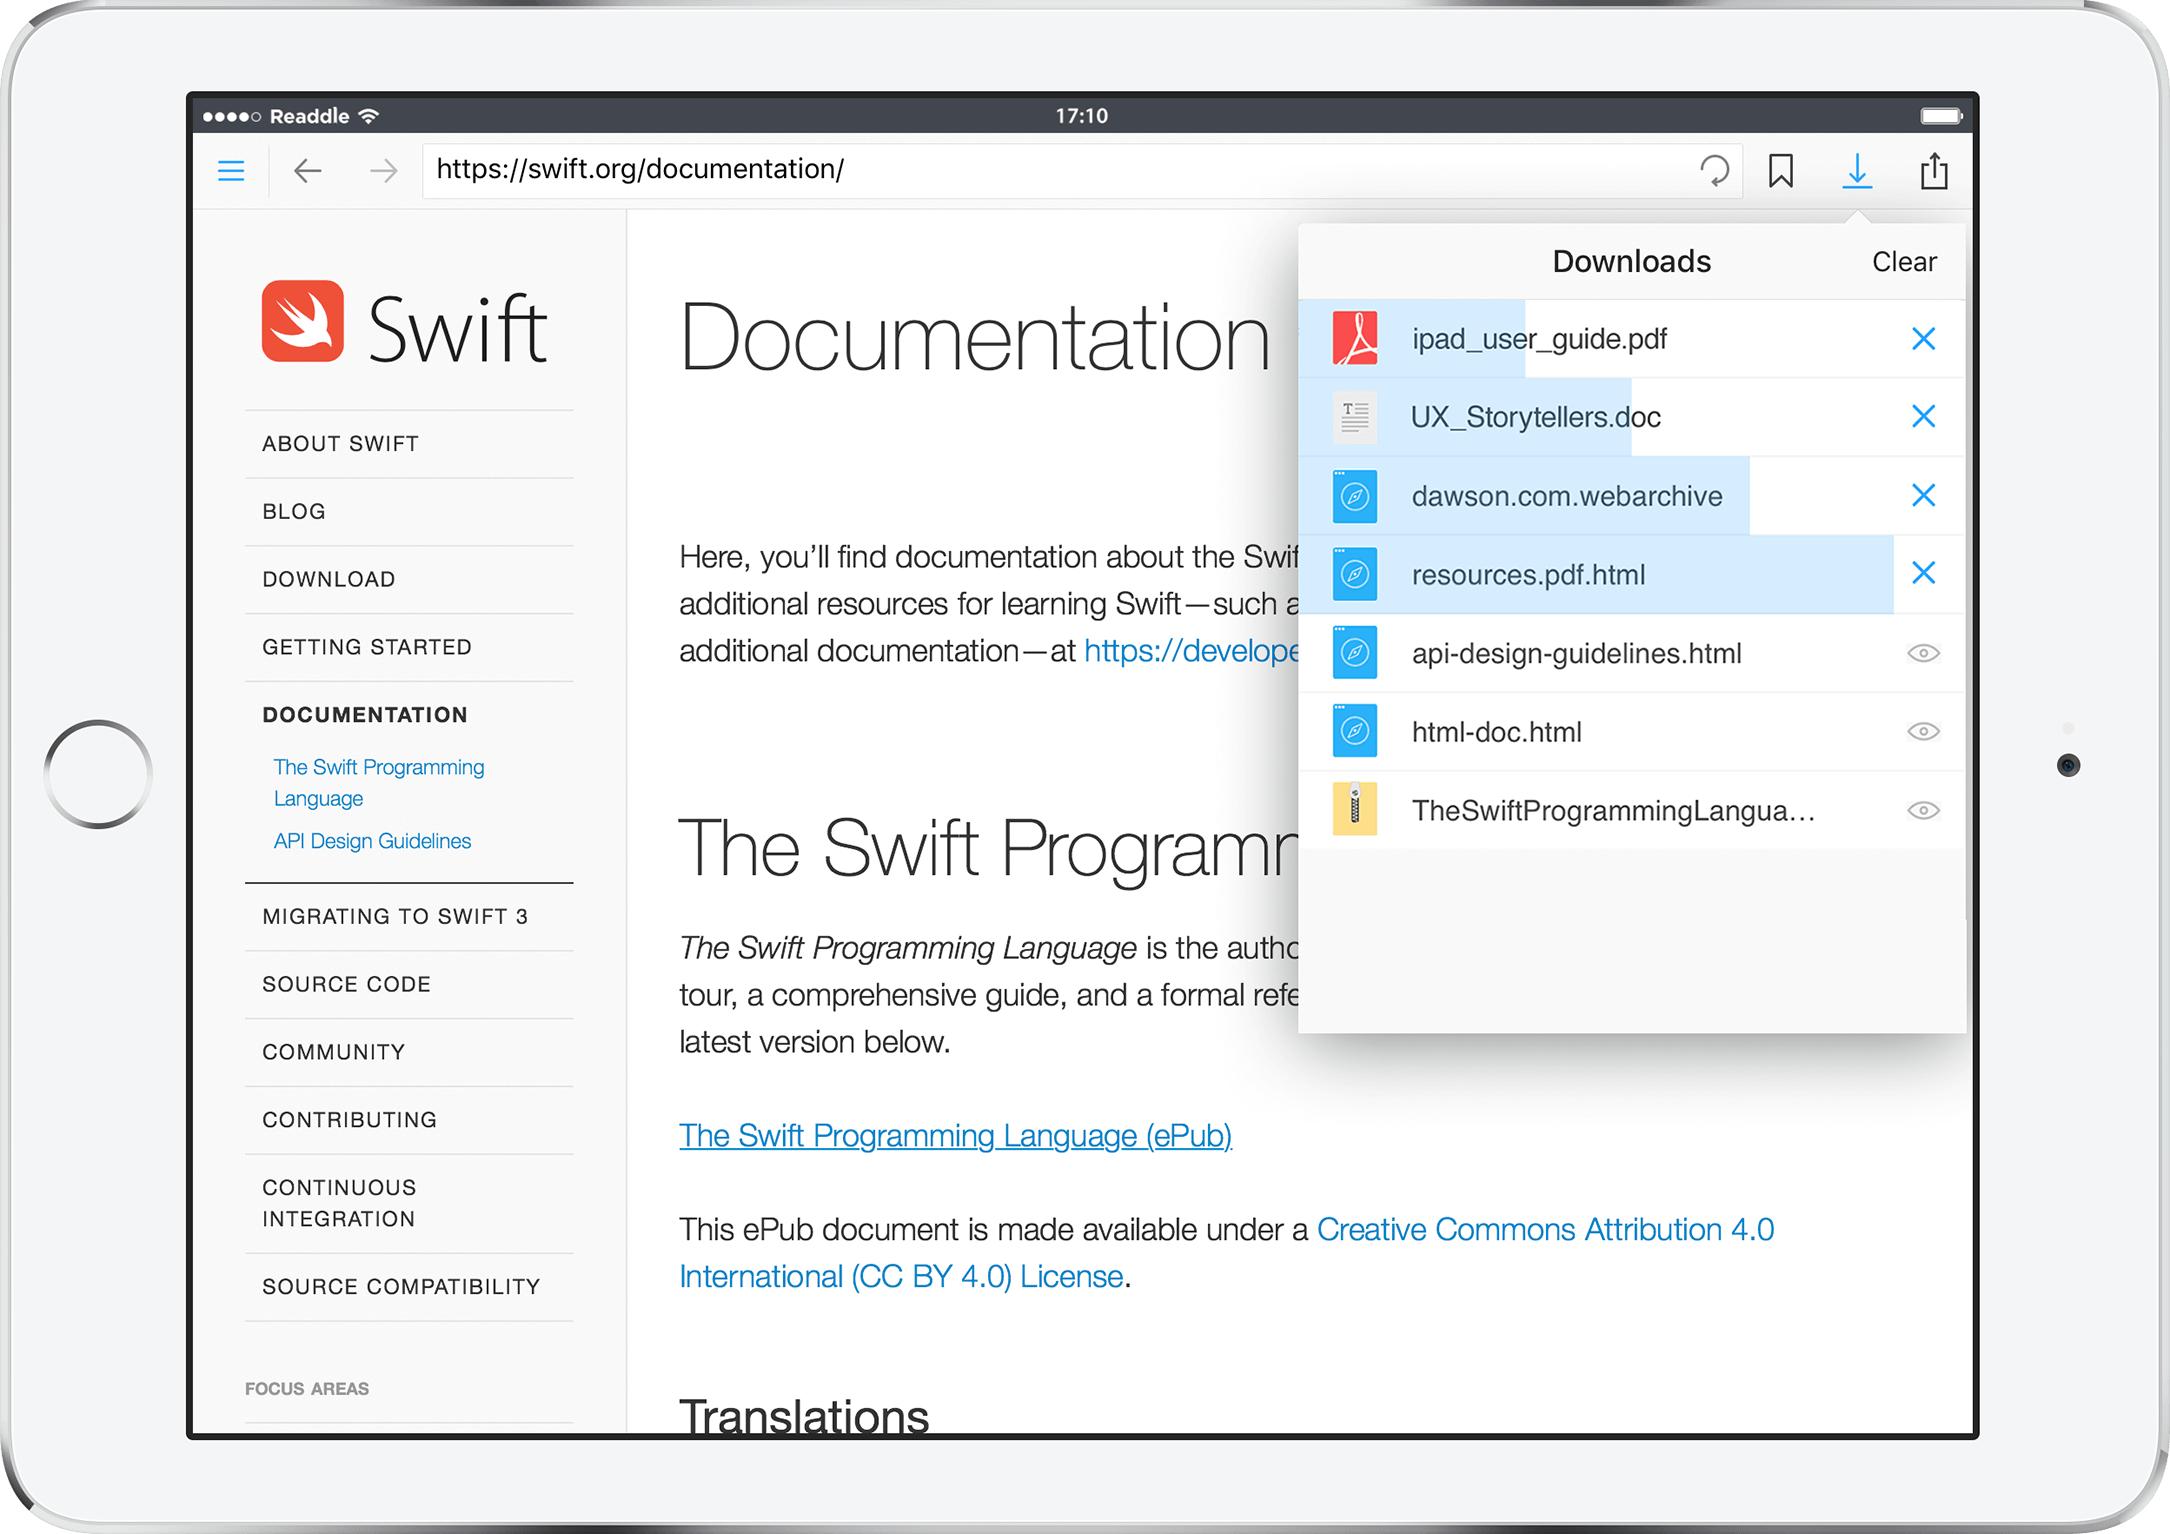Preview api-design-guidelines.html with eye icon

tap(1923, 653)
